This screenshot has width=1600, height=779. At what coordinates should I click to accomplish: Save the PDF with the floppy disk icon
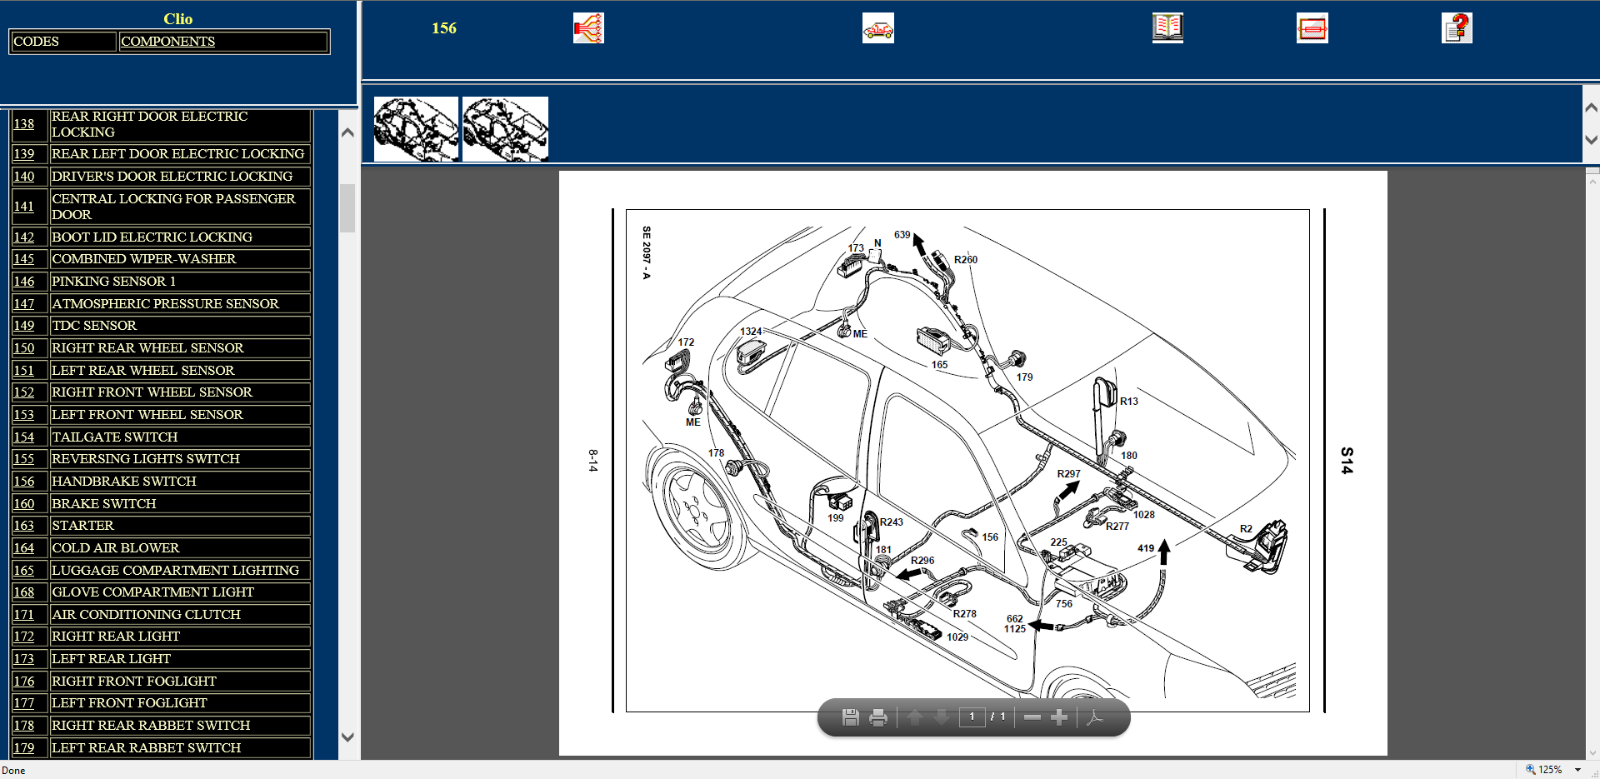tap(850, 717)
